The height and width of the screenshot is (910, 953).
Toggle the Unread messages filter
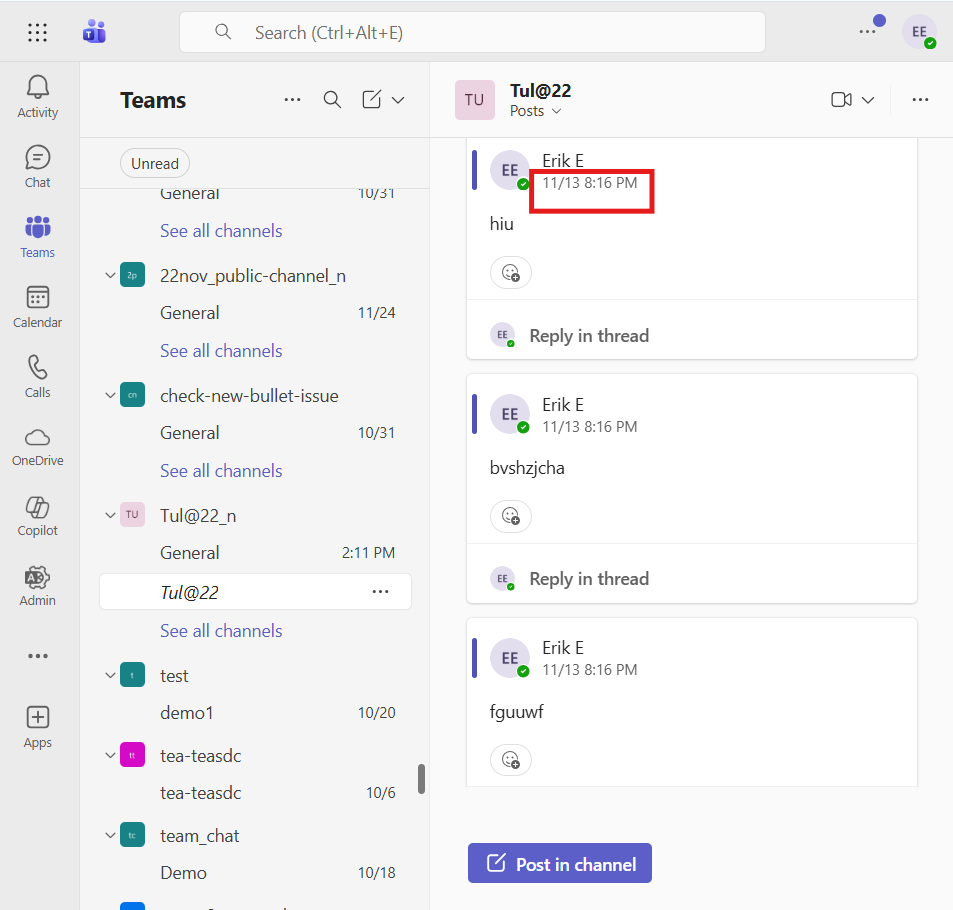(x=154, y=163)
